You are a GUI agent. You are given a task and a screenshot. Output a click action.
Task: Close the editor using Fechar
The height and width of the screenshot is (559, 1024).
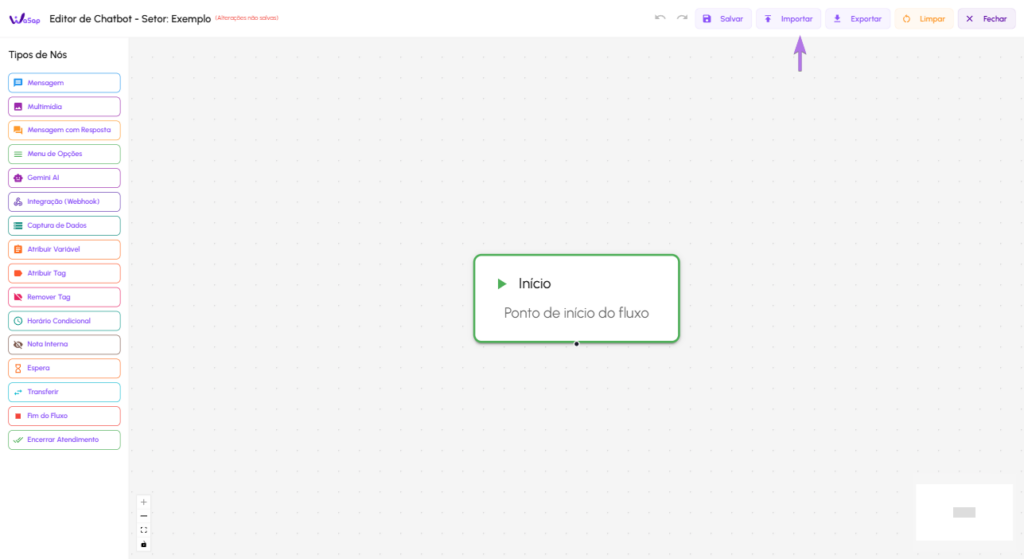pyautogui.click(x=986, y=19)
